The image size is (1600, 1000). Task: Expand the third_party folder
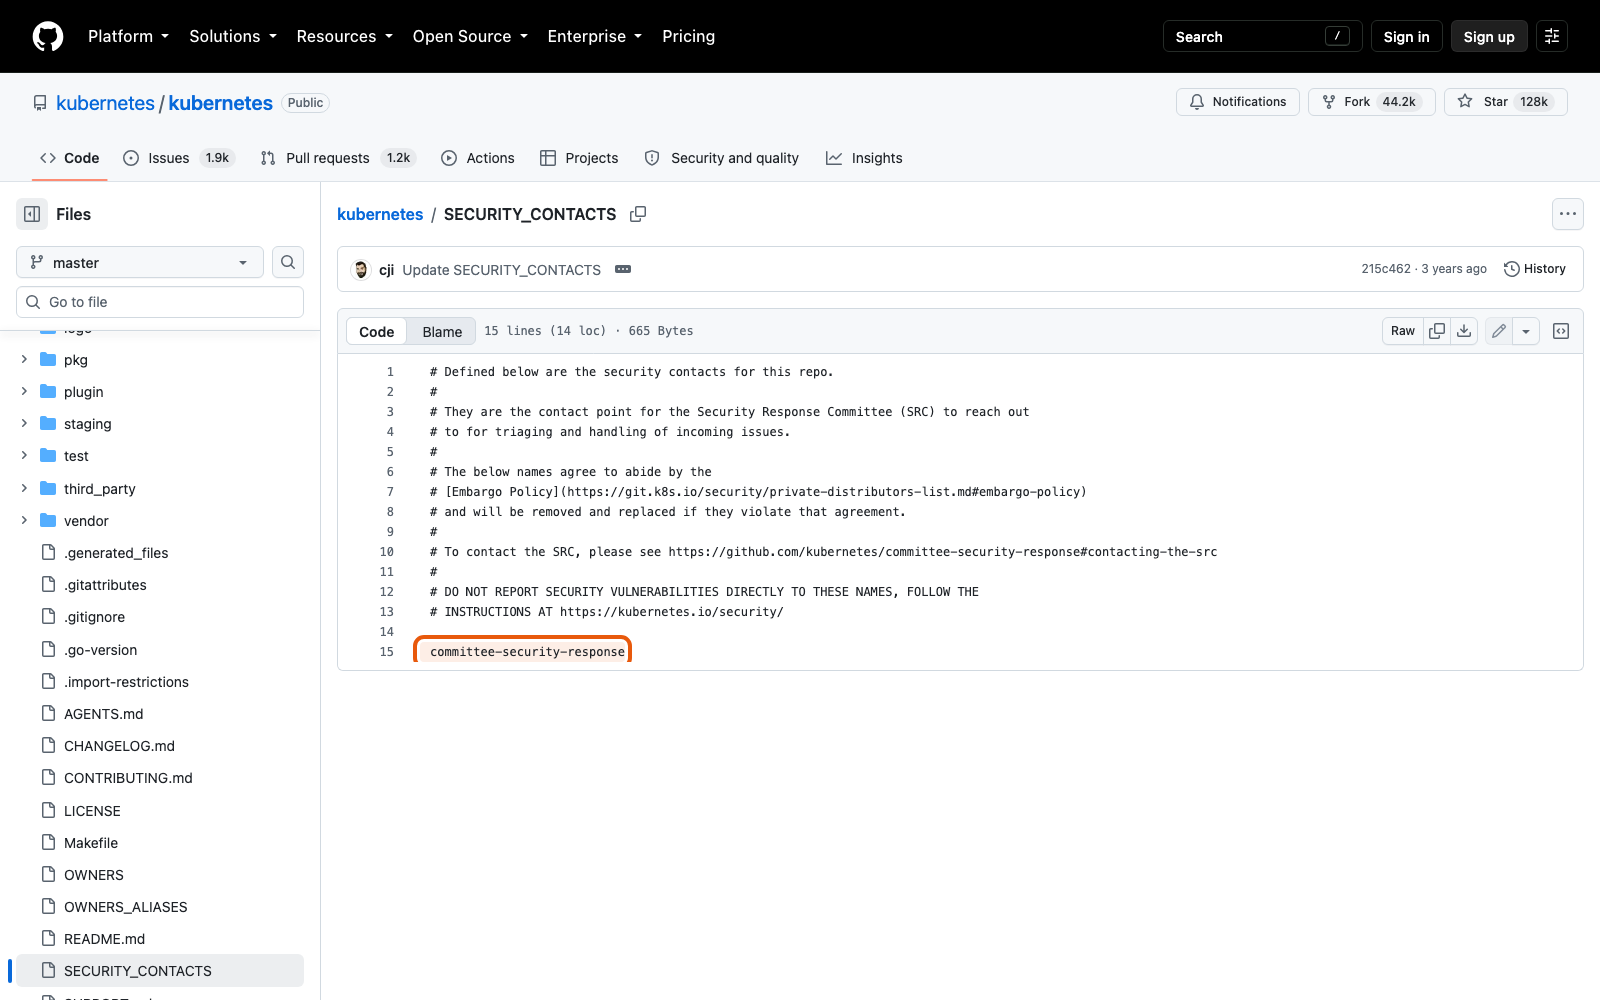click(x=24, y=488)
